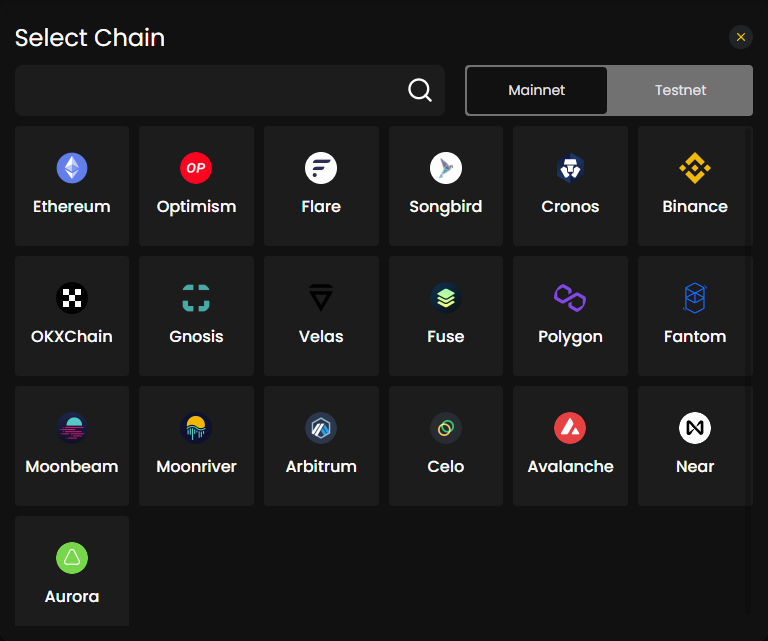Click the chain search input field
Viewport: 768px width, 641px height.
230,90
